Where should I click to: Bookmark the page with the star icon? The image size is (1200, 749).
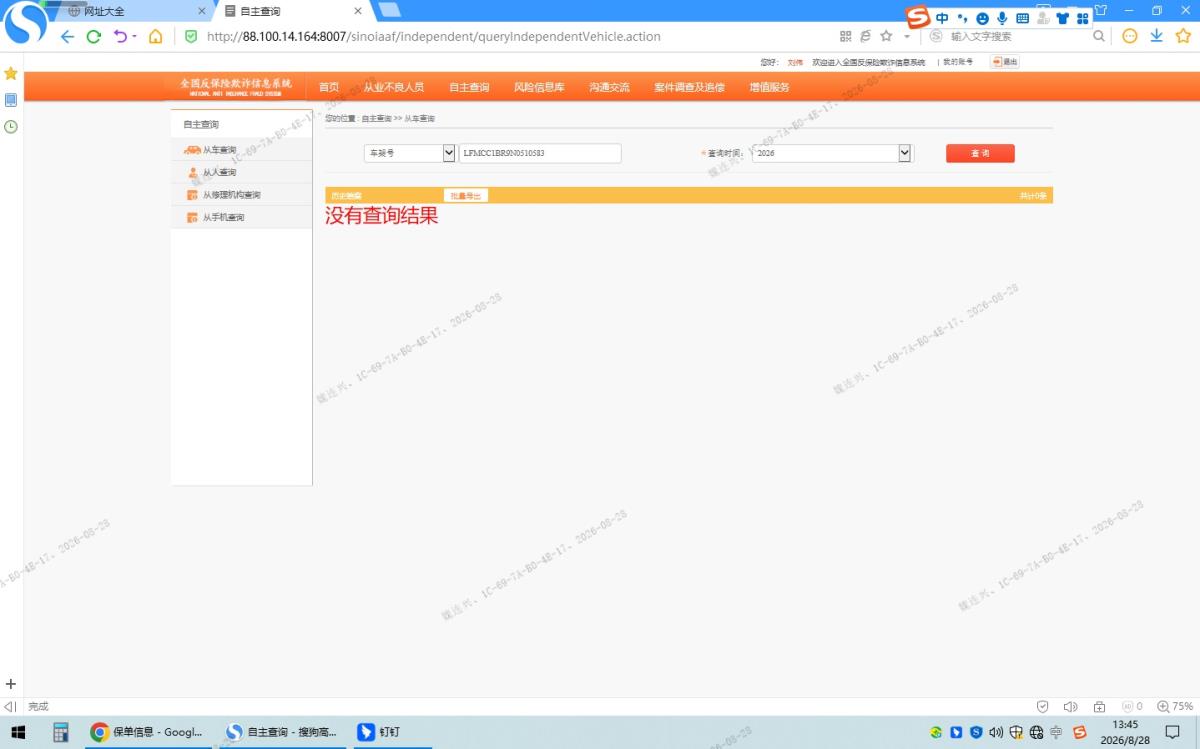(x=886, y=36)
